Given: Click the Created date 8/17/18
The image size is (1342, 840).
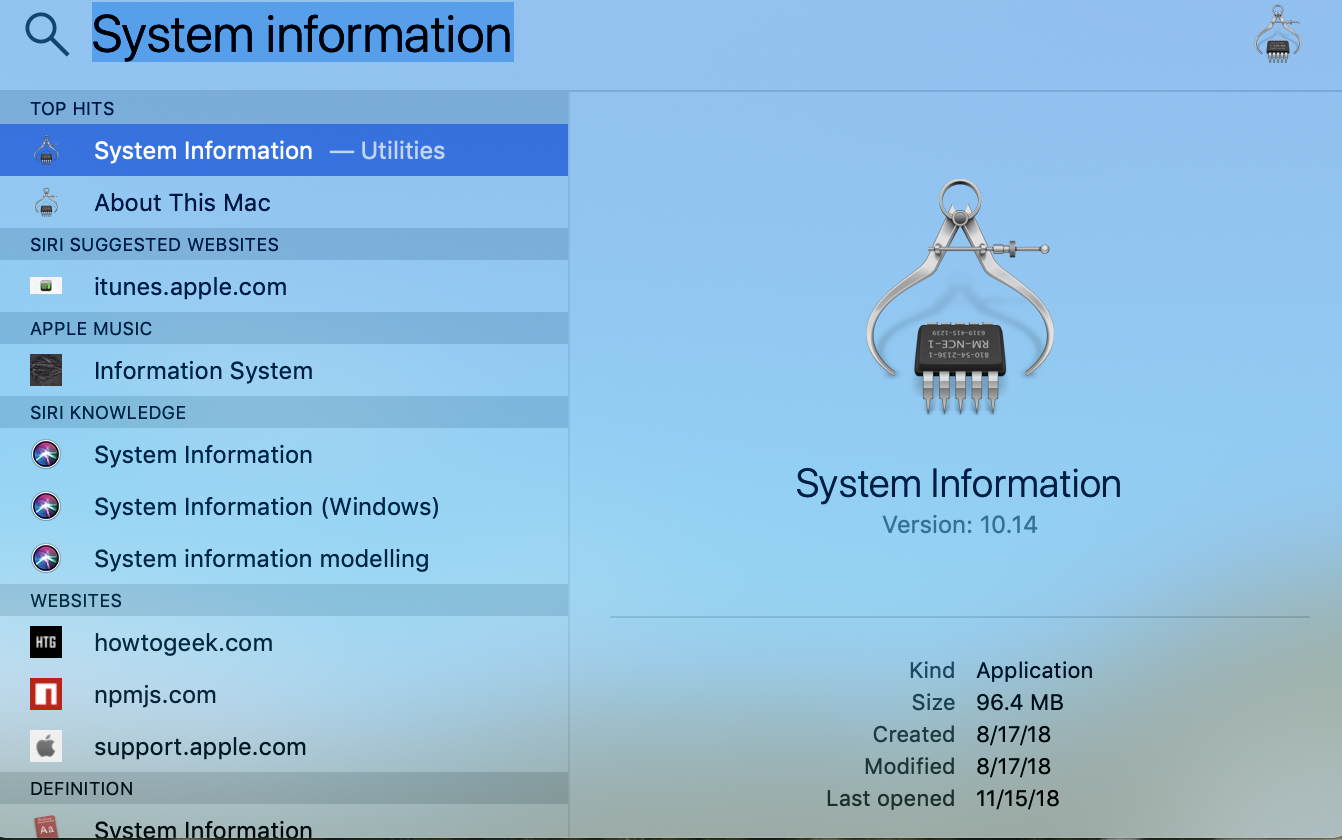Looking at the screenshot, I should coord(1014,734).
